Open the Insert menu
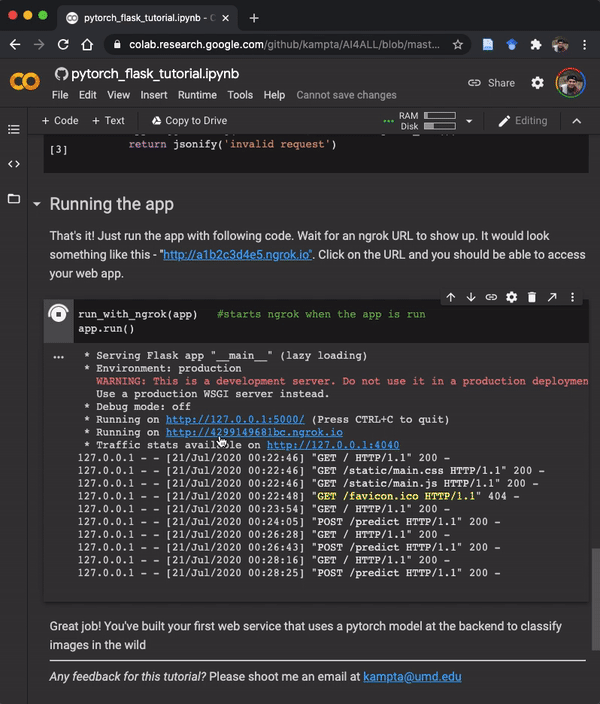Image resolution: width=600 pixels, height=704 pixels. [x=154, y=95]
